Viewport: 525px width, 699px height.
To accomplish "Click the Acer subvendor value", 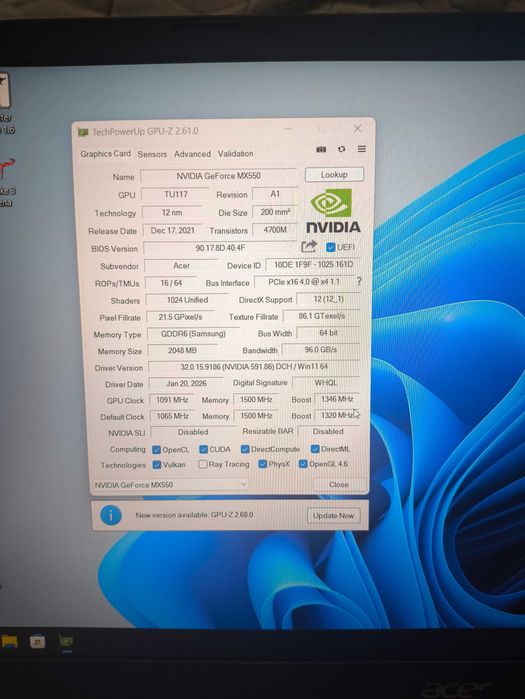I will pos(181,266).
